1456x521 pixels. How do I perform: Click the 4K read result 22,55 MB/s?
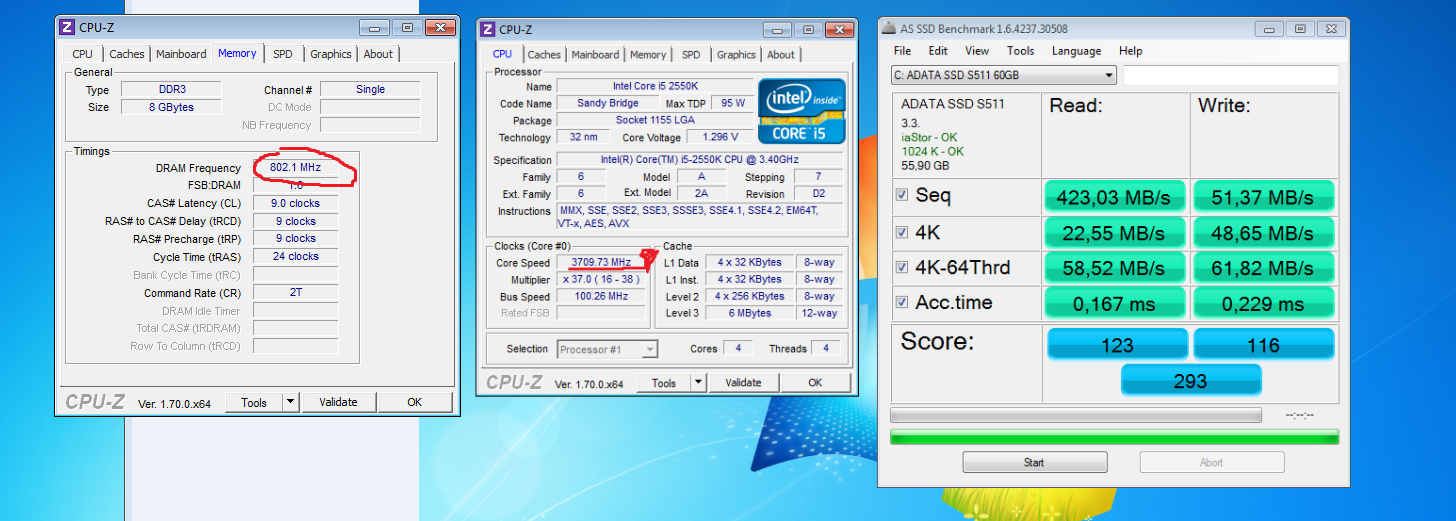pos(1116,233)
